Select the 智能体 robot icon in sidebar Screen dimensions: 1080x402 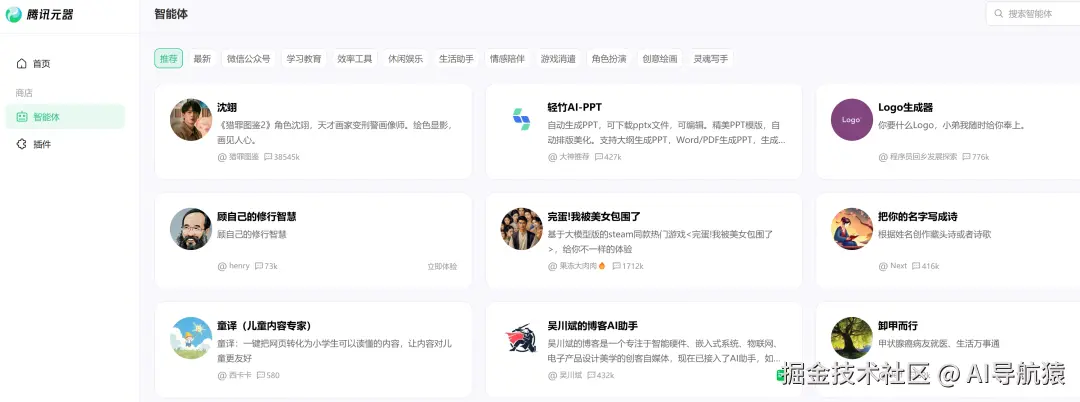21,117
